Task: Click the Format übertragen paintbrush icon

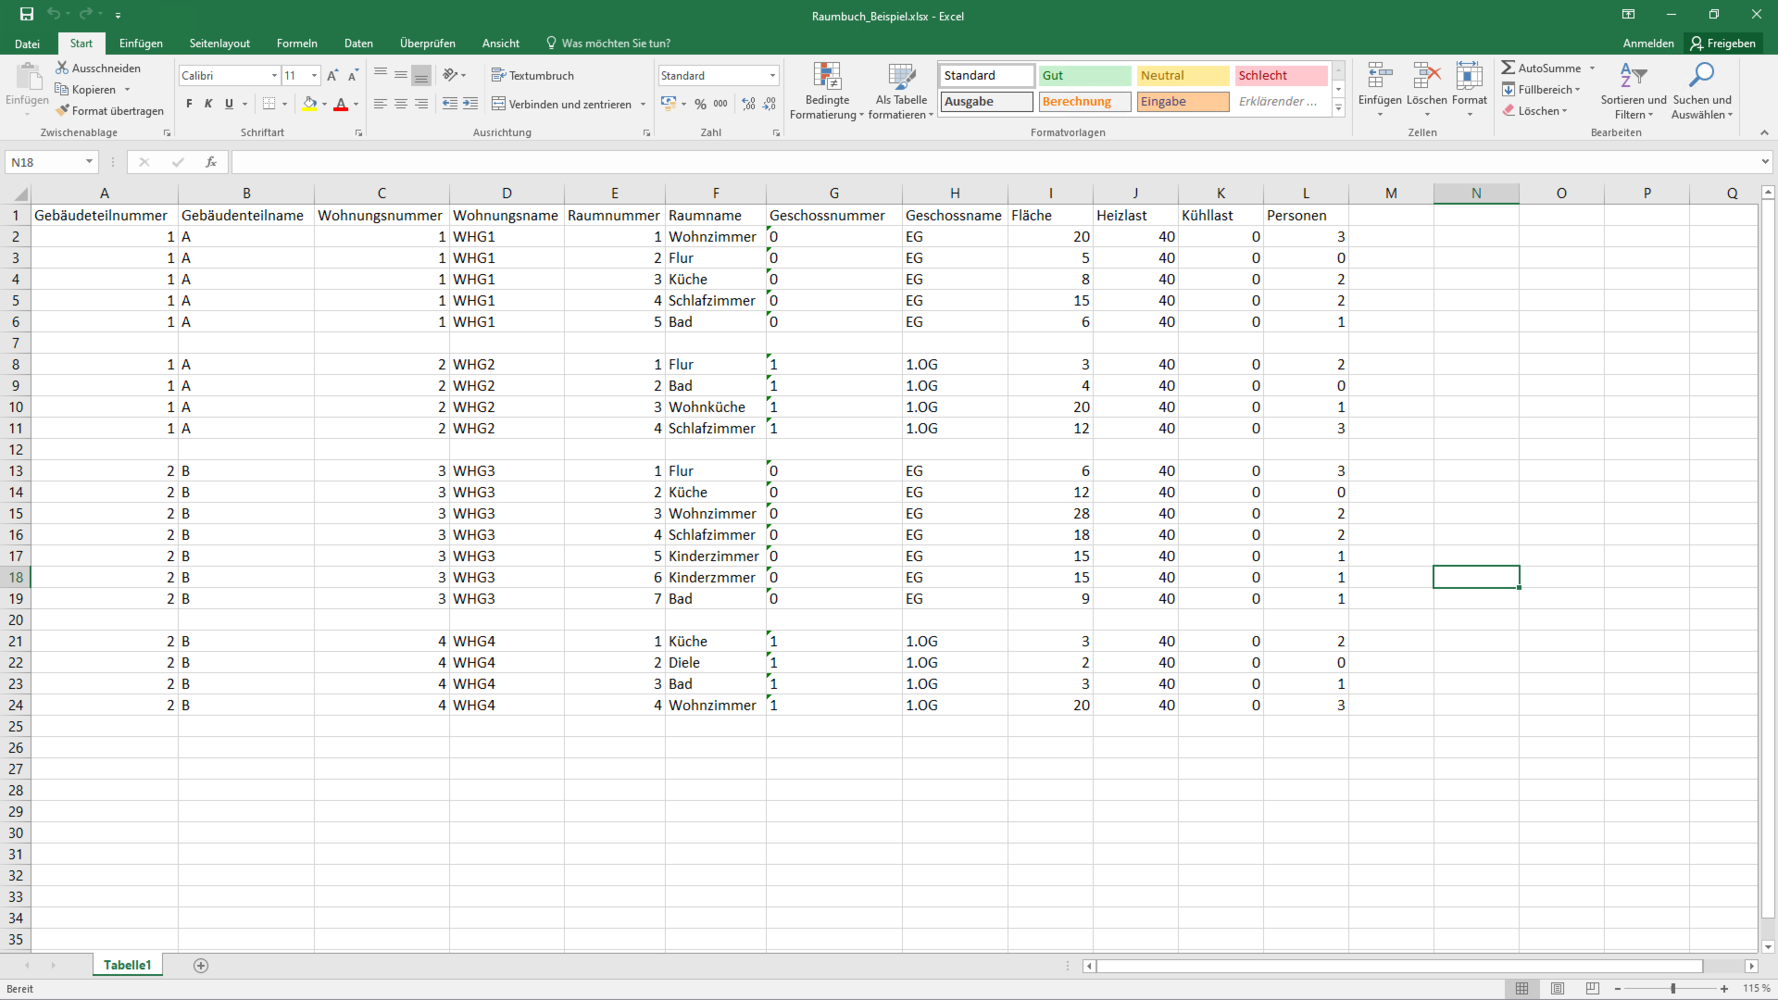Action: click(x=63, y=111)
